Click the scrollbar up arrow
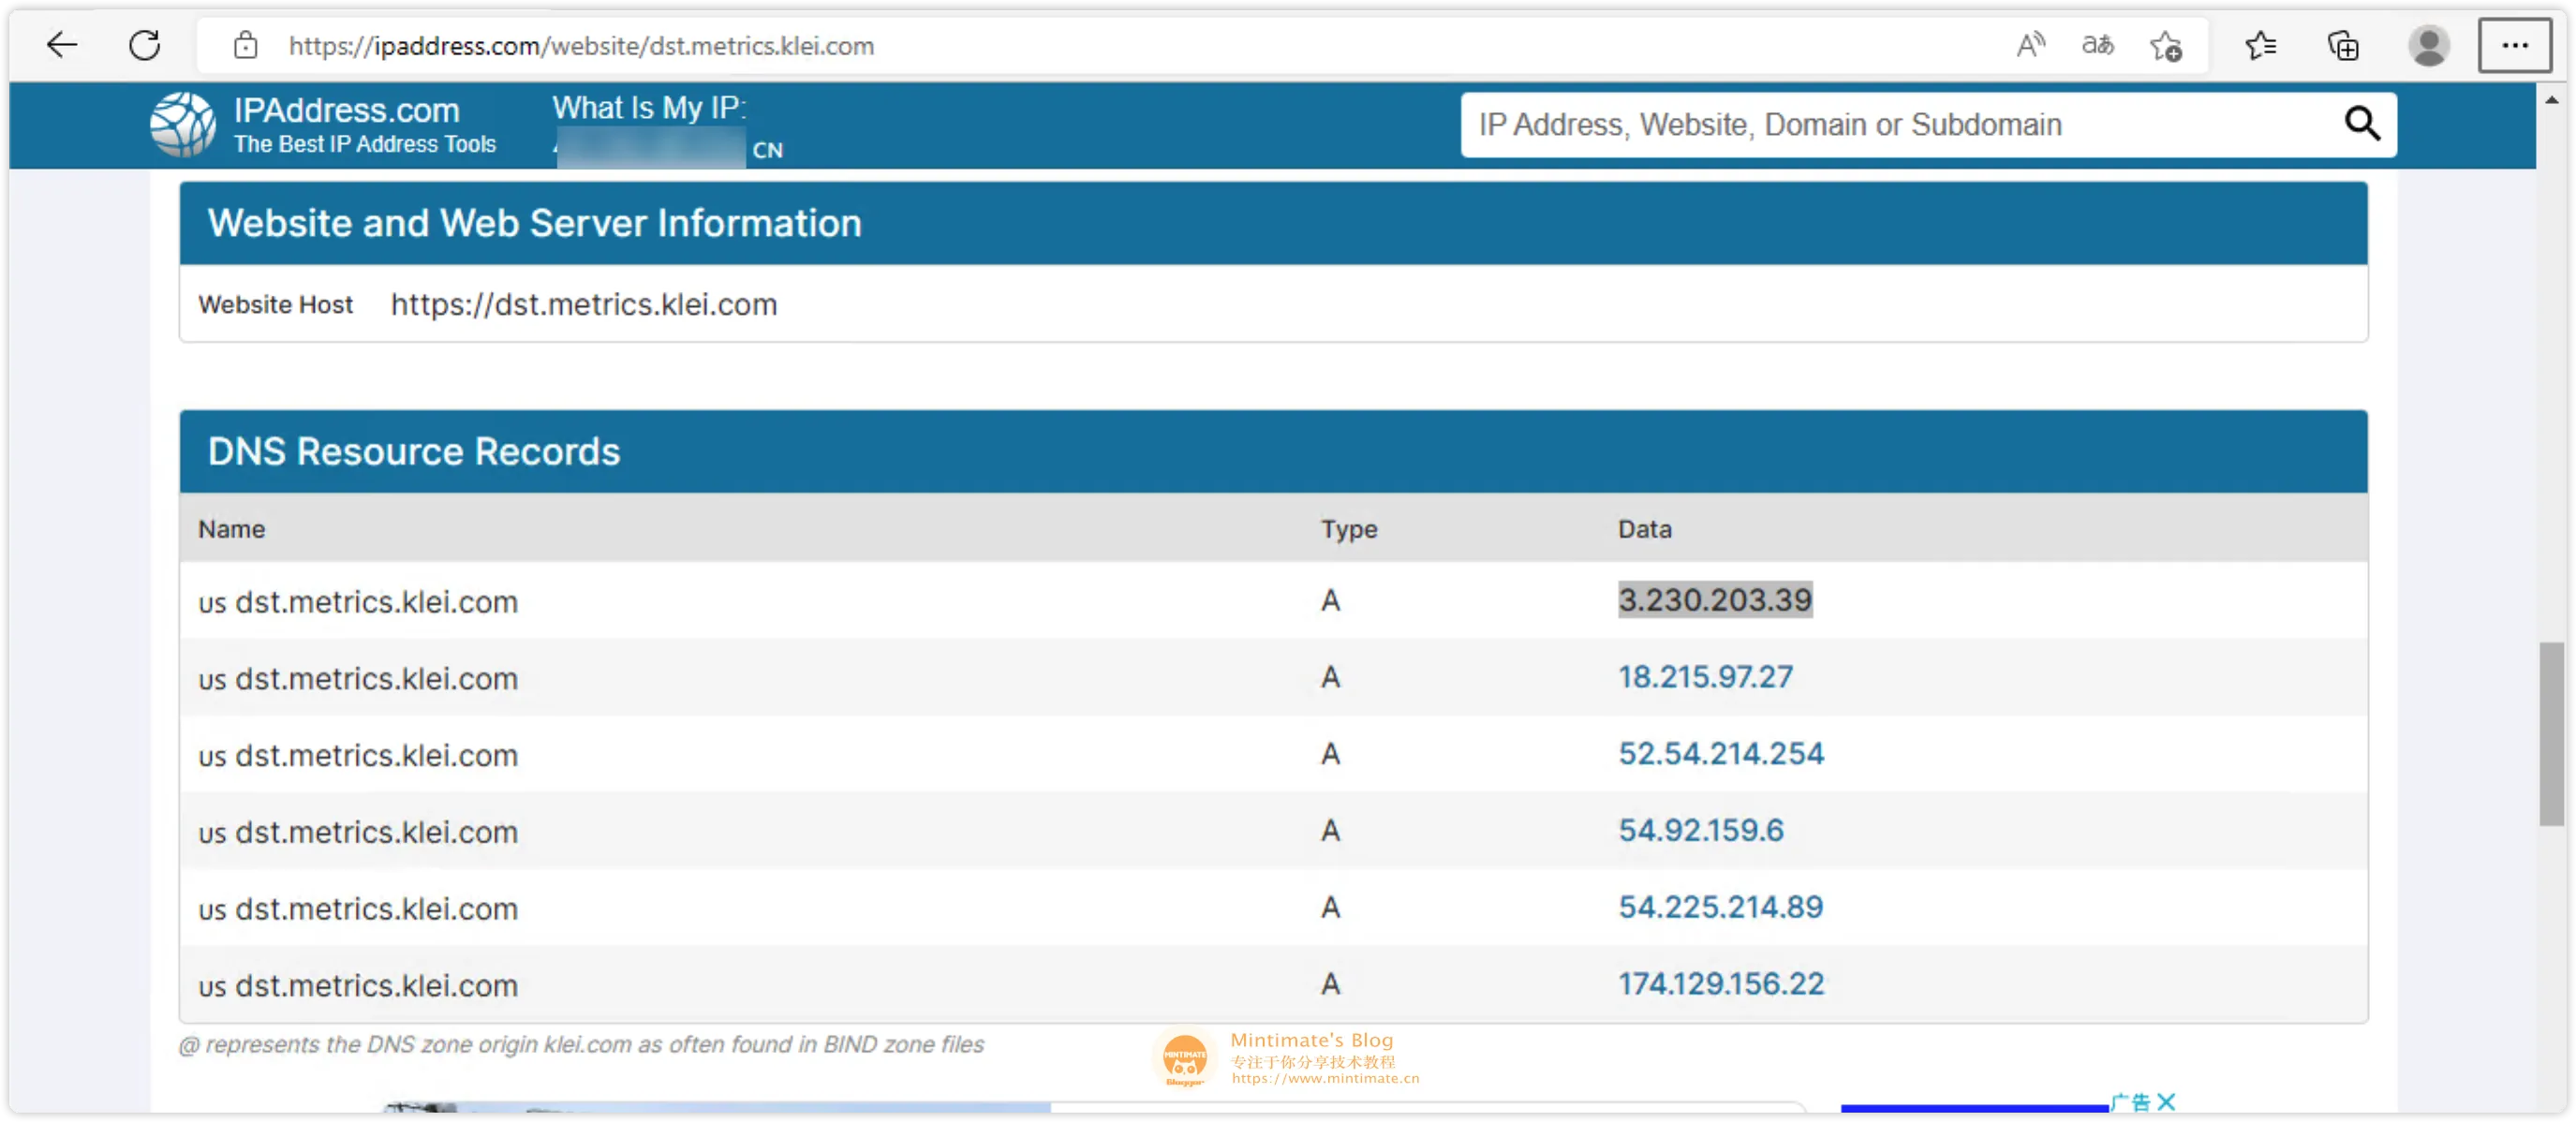This screenshot has height=1122, width=2576. [2551, 99]
